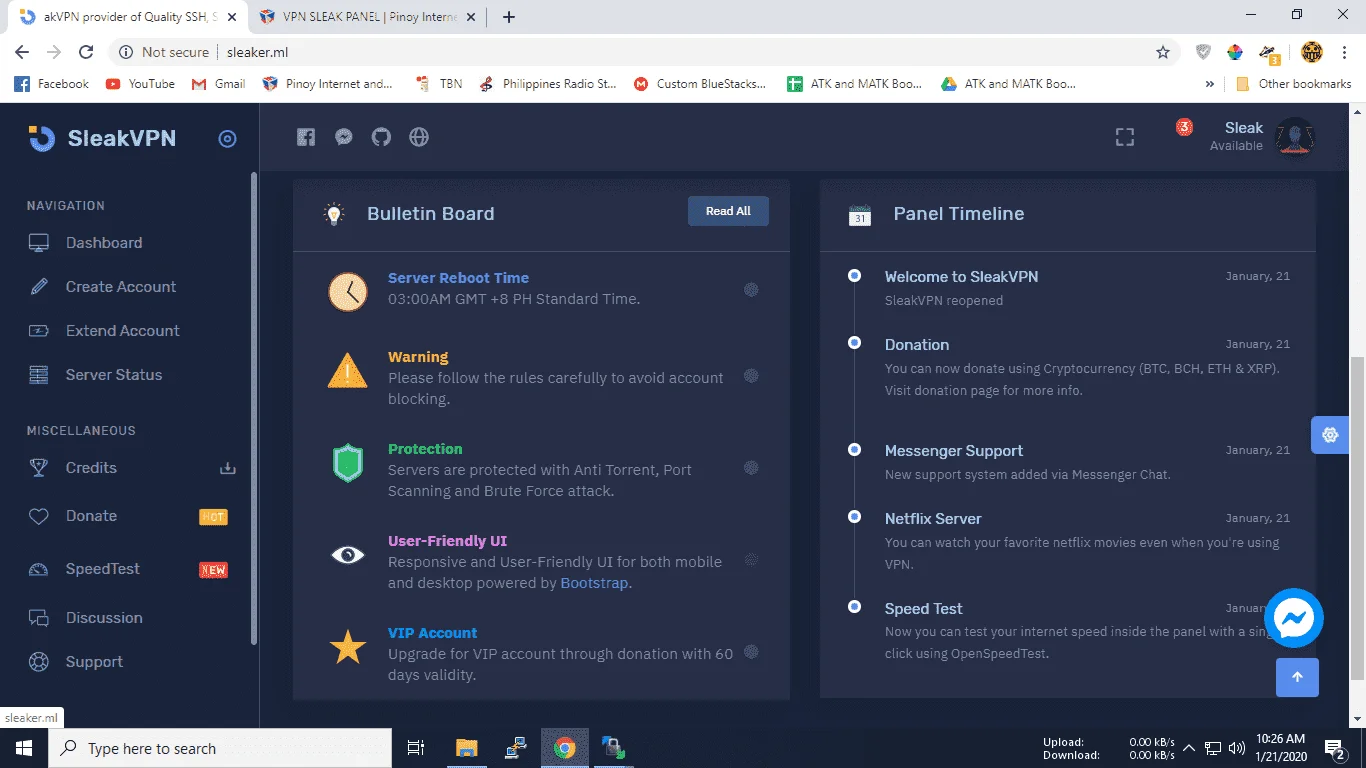Bookmark this page with the star icon
This screenshot has height=768, width=1366.
pos(1163,52)
